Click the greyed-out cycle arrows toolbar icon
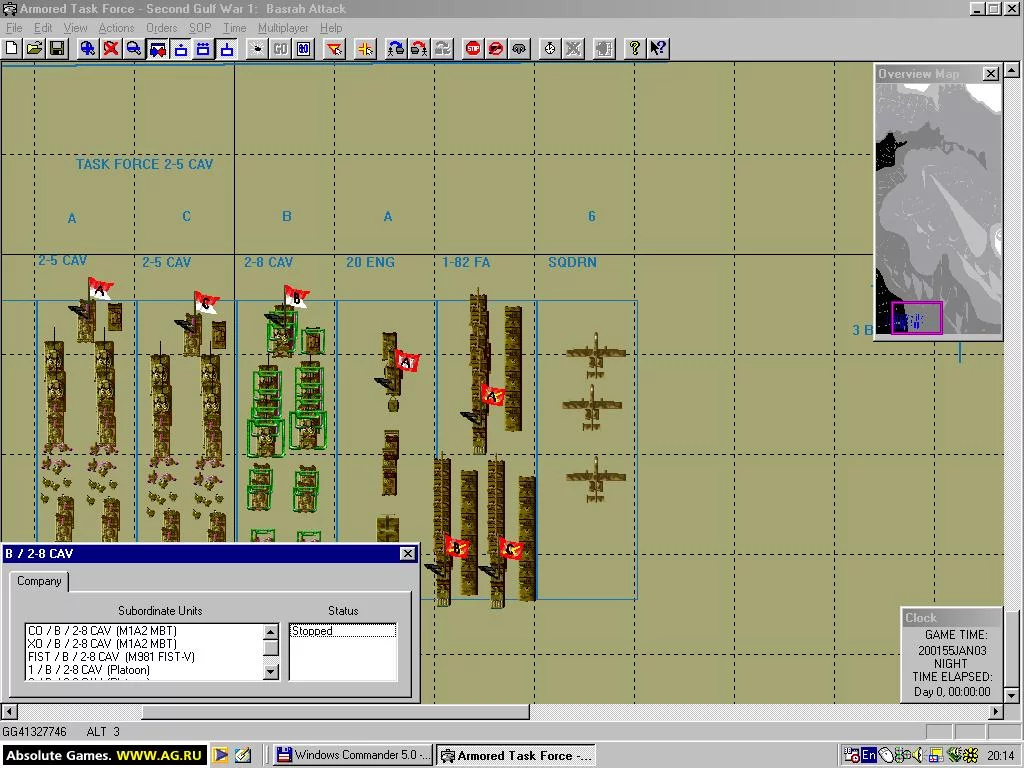 click(x=442, y=48)
